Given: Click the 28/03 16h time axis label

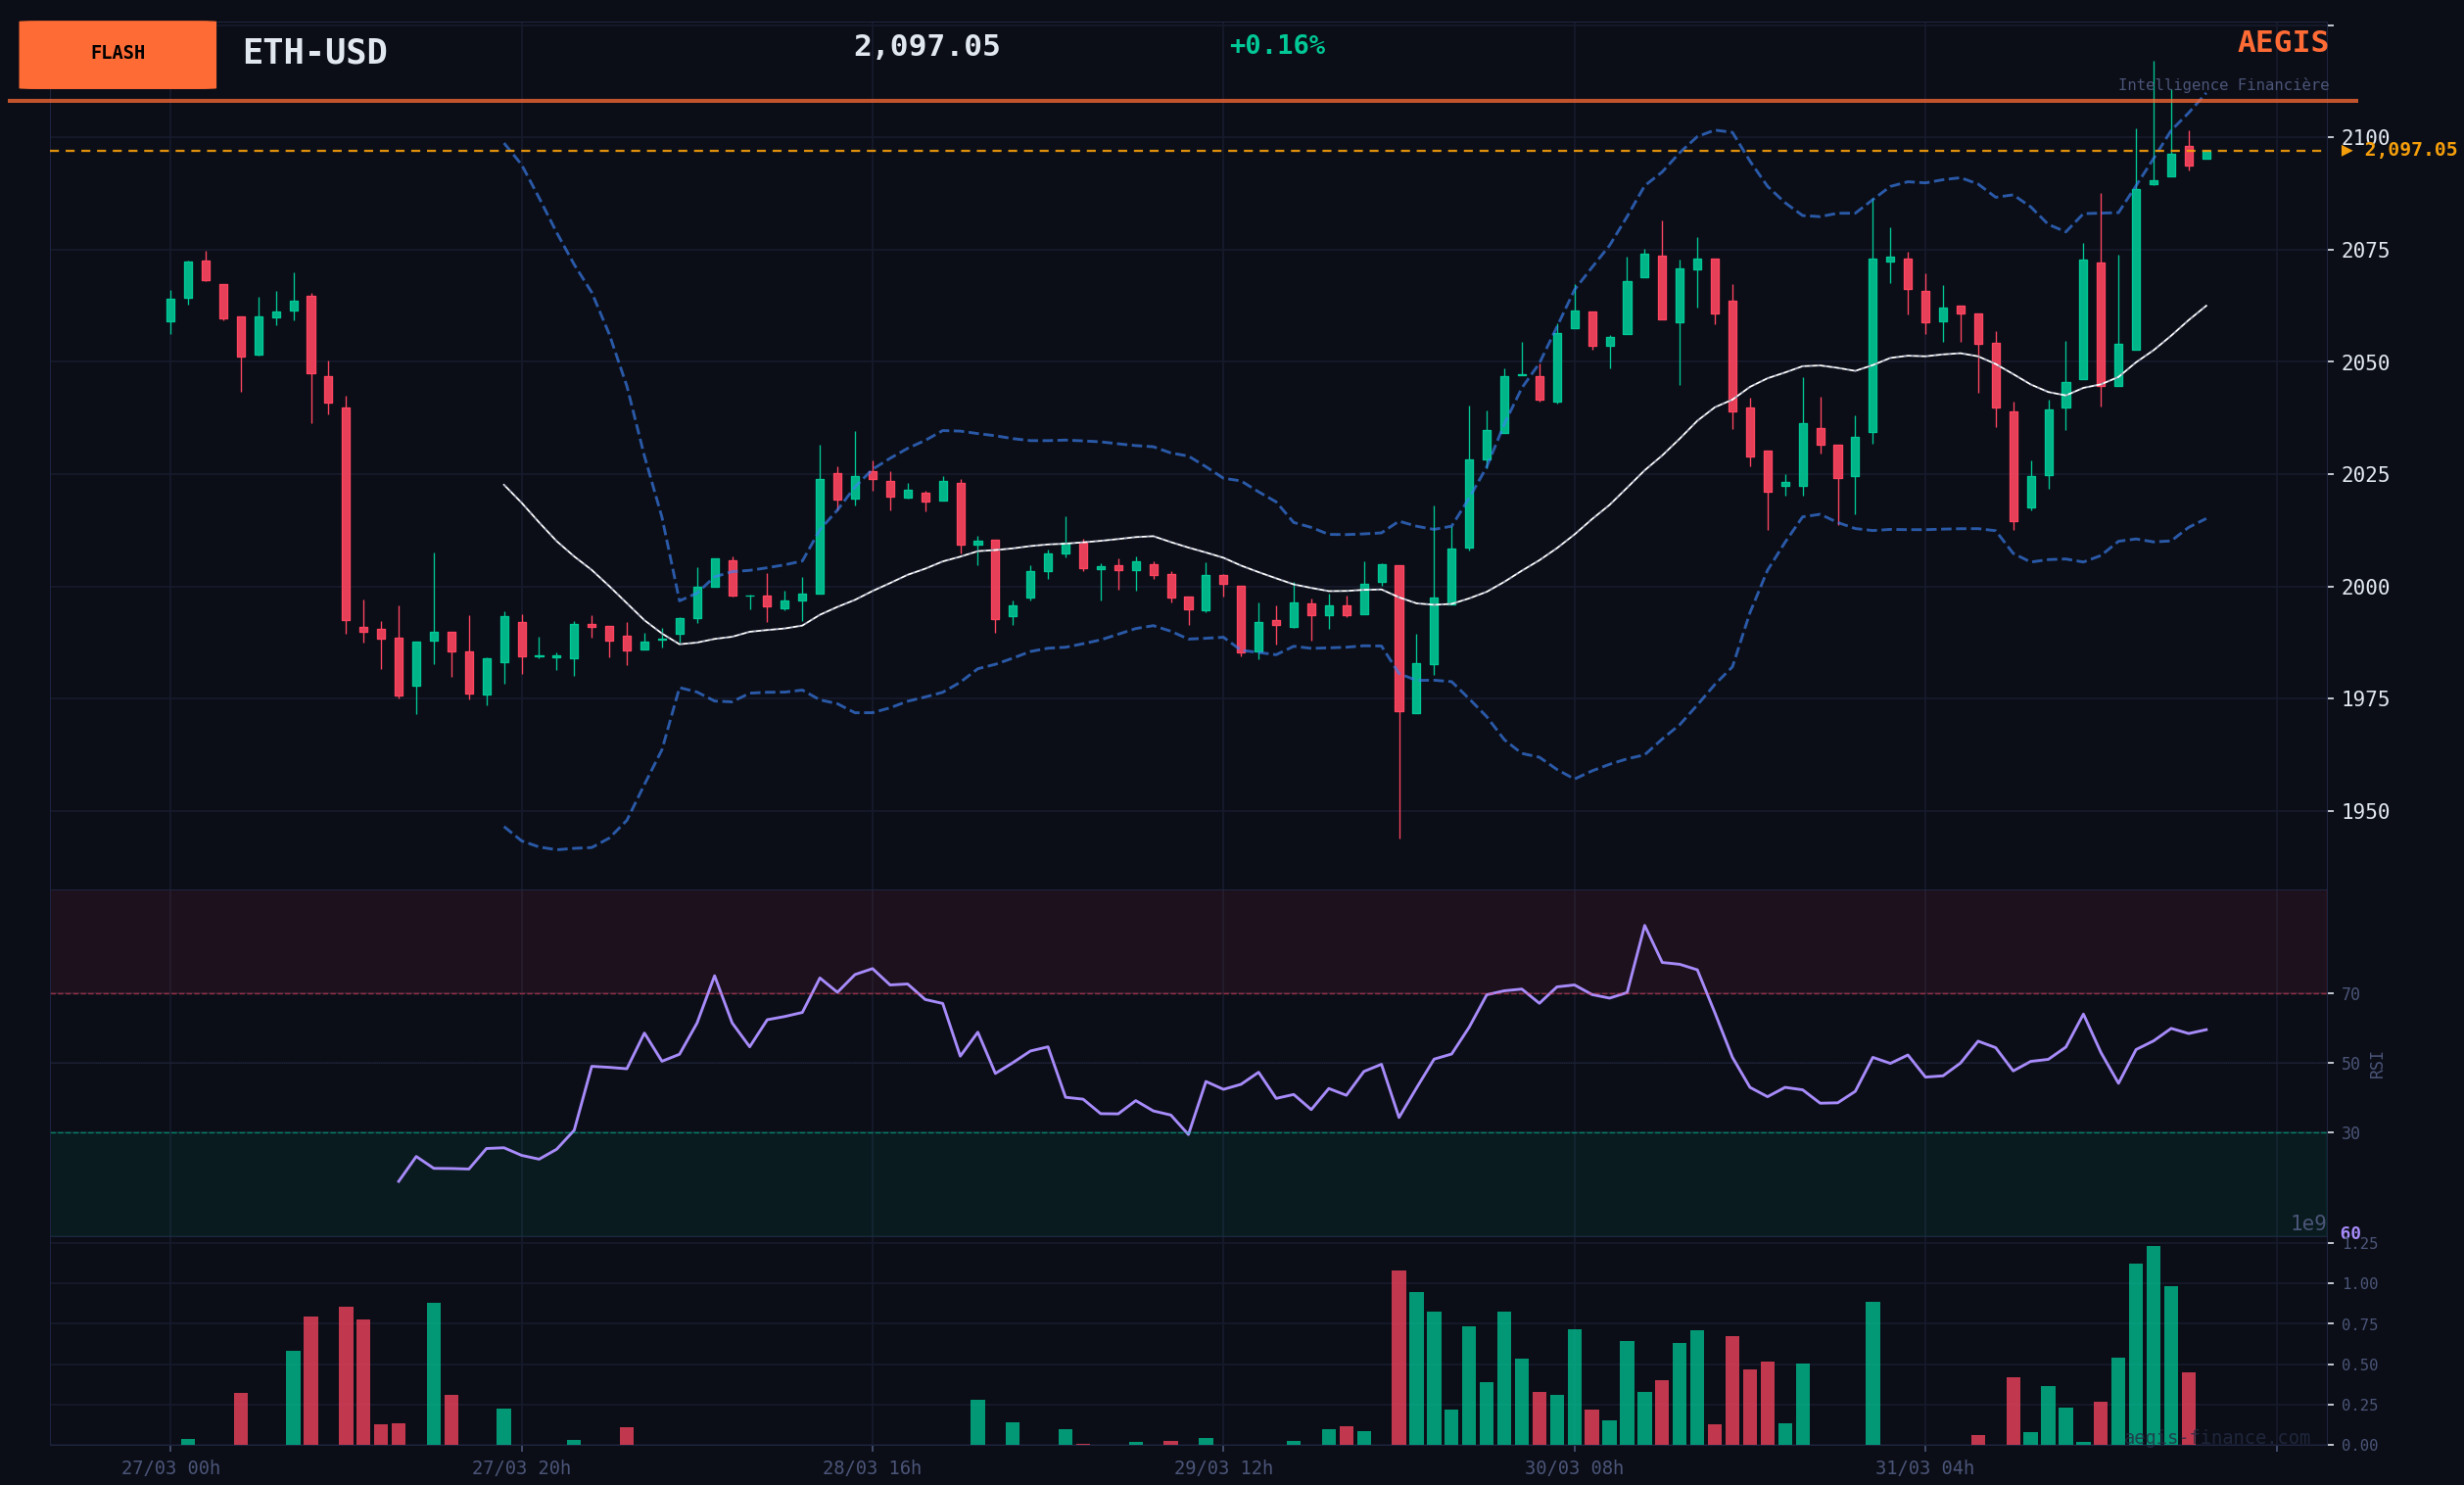Looking at the screenshot, I should click(x=872, y=1467).
